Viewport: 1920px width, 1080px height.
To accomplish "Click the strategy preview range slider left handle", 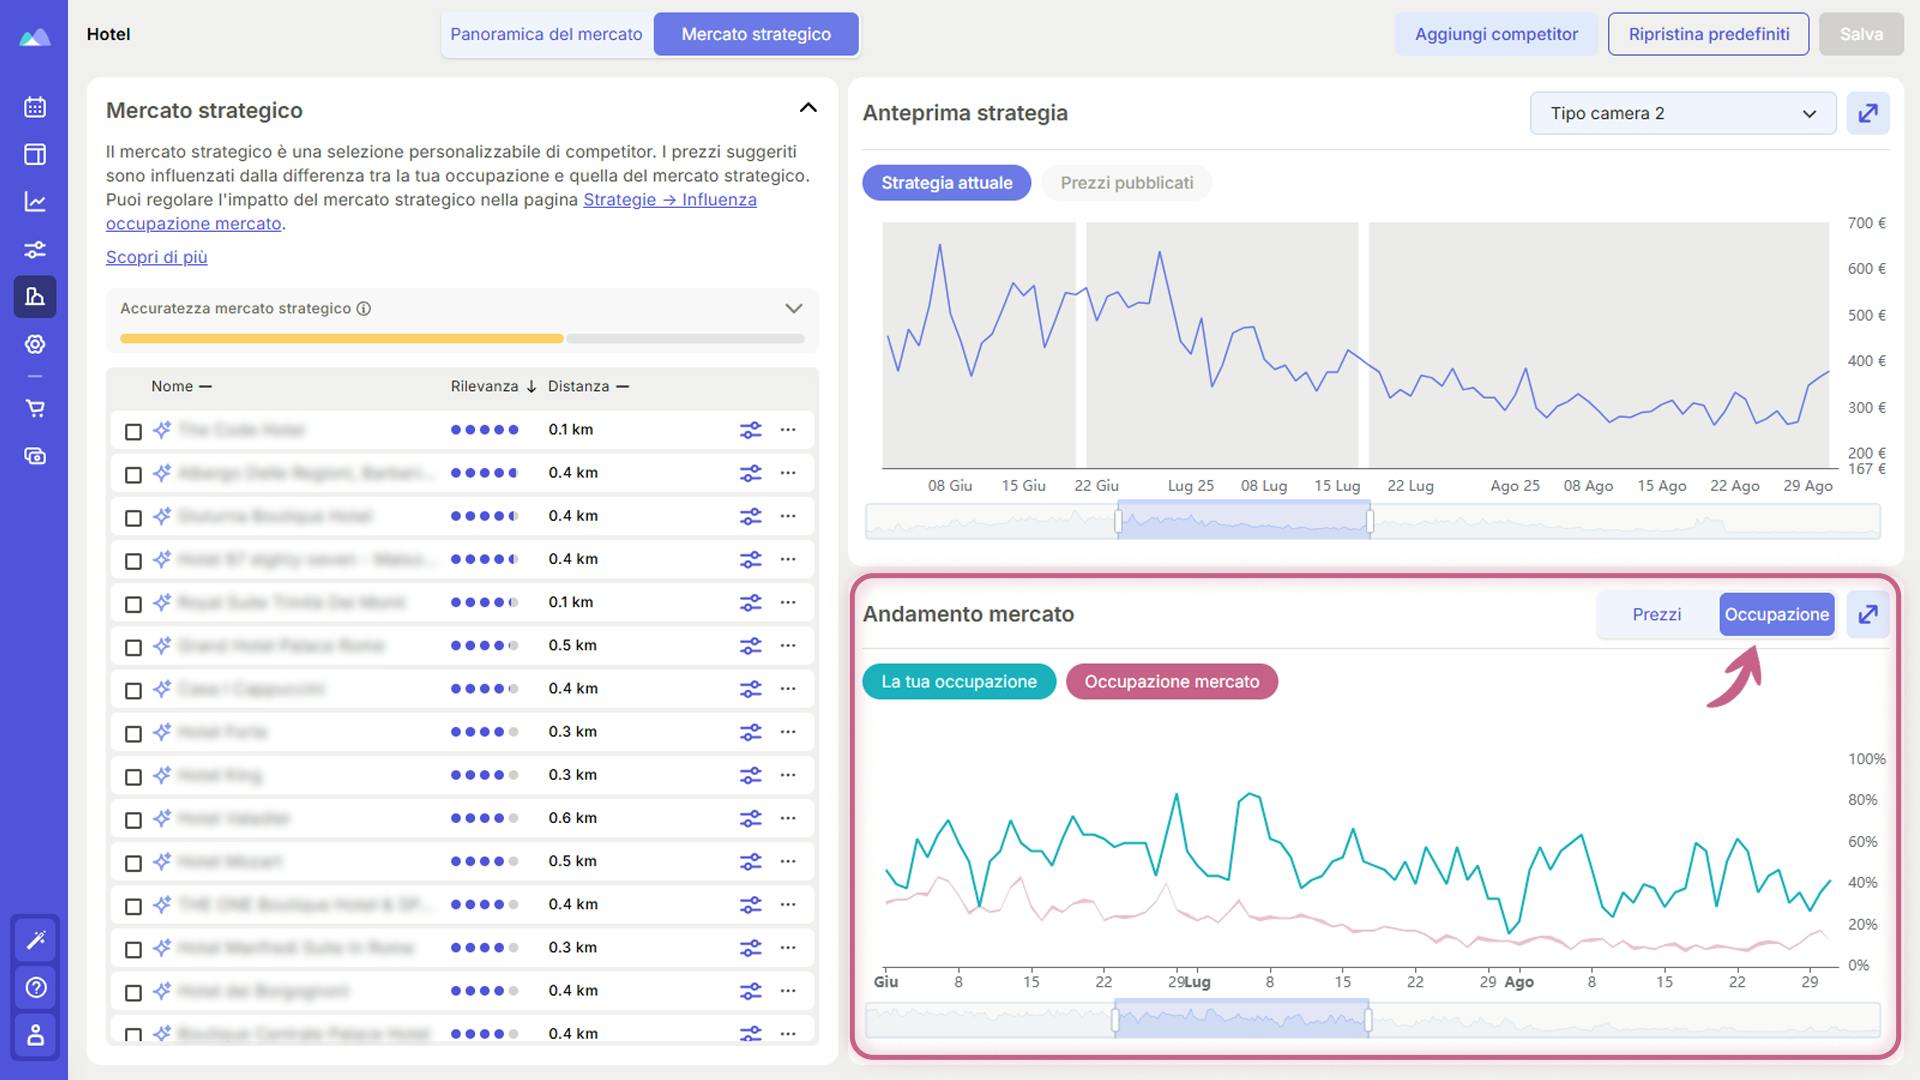I will click(x=1118, y=521).
